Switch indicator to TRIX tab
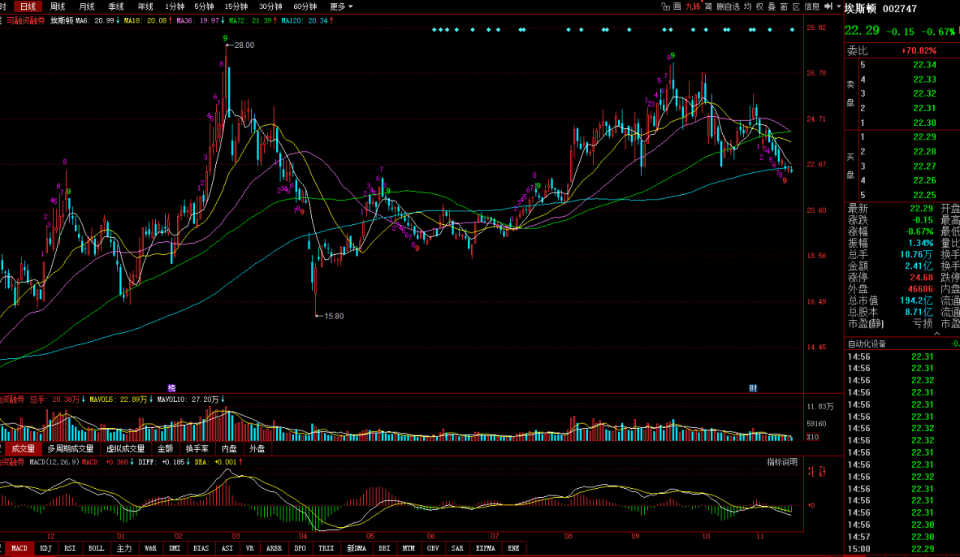The width and height of the screenshot is (960, 557). (x=326, y=548)
